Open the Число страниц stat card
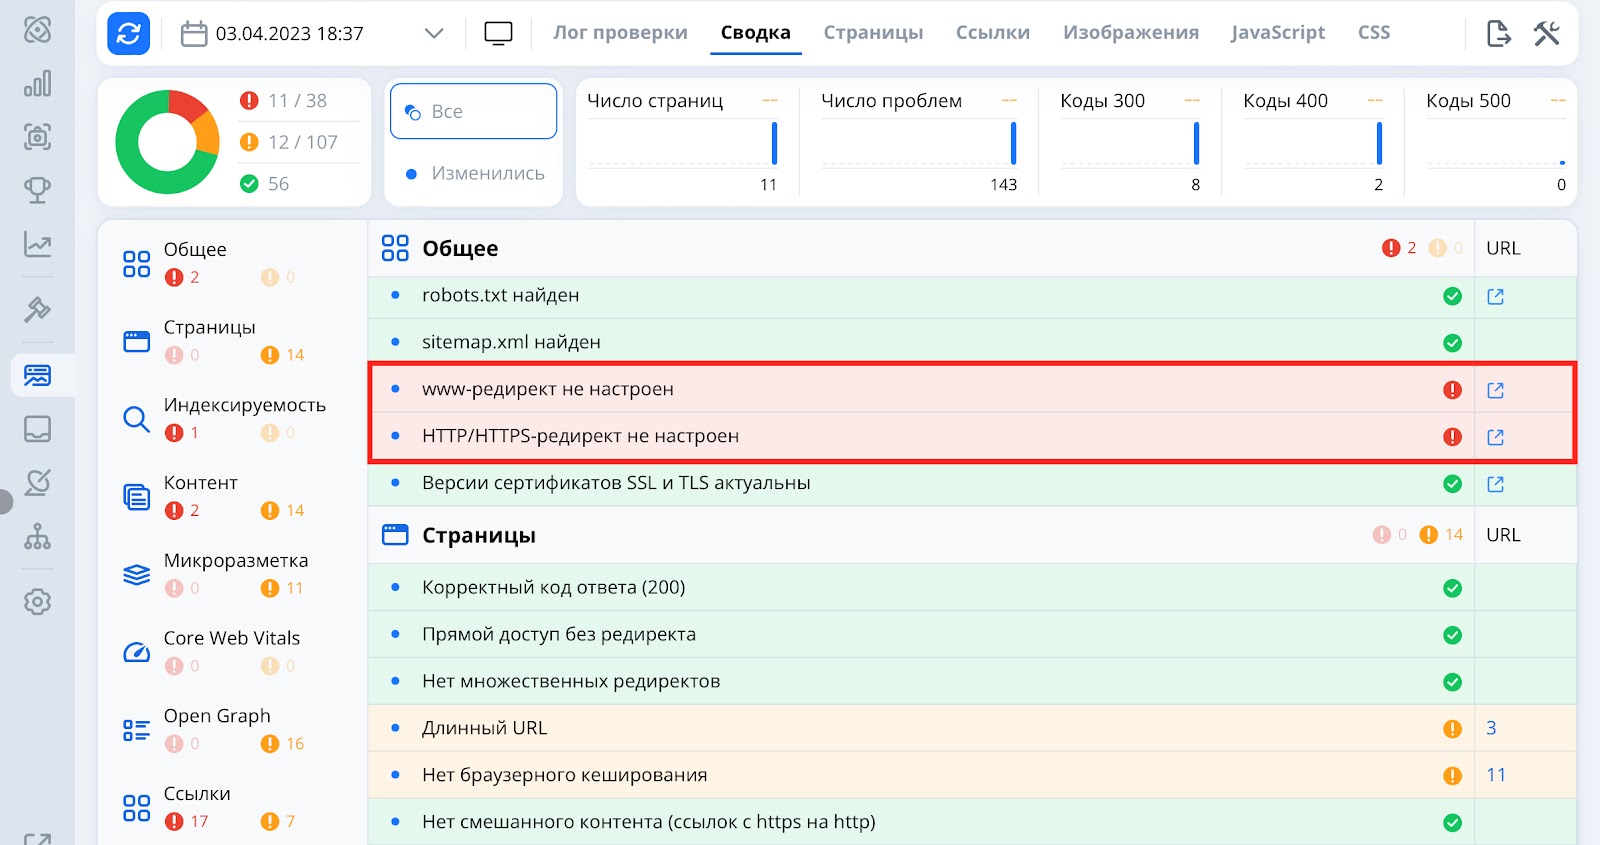This screenshot has width=1600, height=845. (x=682, y=142)
